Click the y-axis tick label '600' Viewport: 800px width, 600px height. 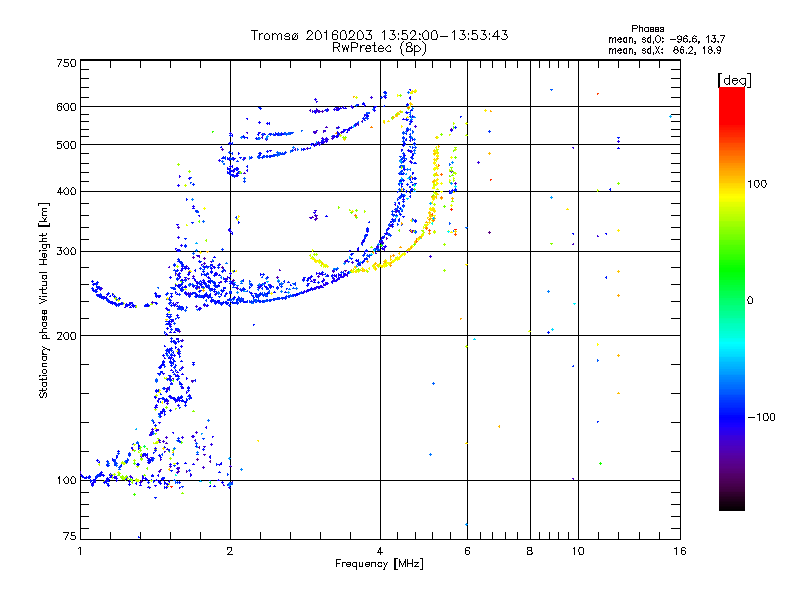[x=67, y=107]
